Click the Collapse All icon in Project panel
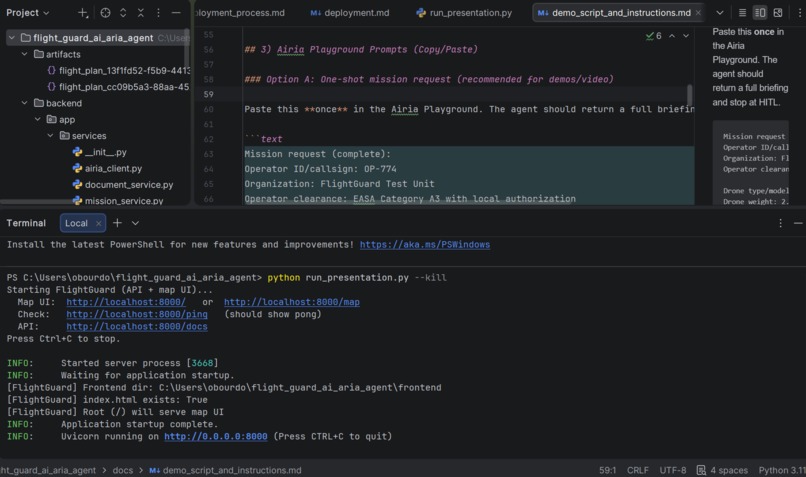This screenshot has height=477, width=806. [x=140, y=13]
